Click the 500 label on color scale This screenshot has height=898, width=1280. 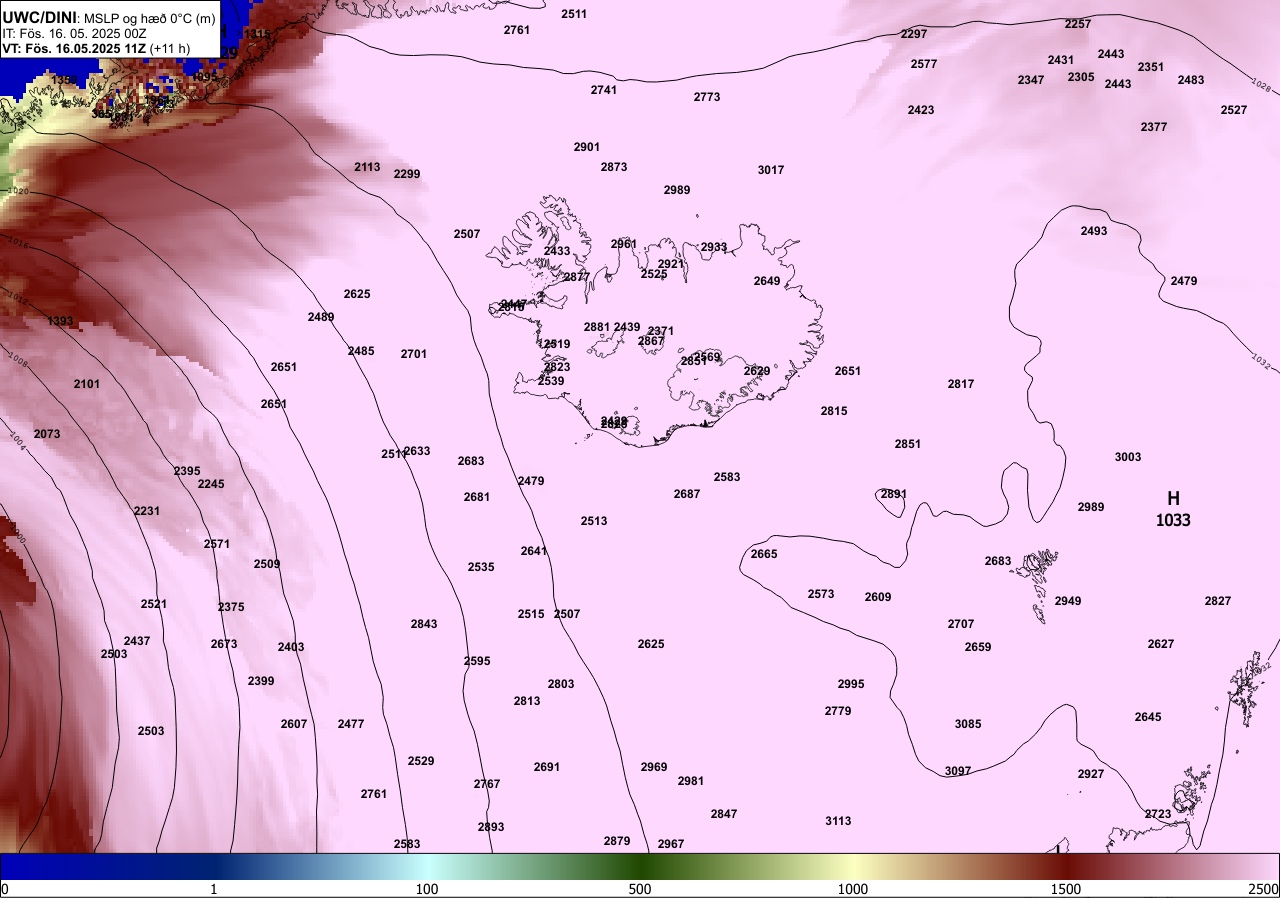pyautogui.click(x=640, y=889)
